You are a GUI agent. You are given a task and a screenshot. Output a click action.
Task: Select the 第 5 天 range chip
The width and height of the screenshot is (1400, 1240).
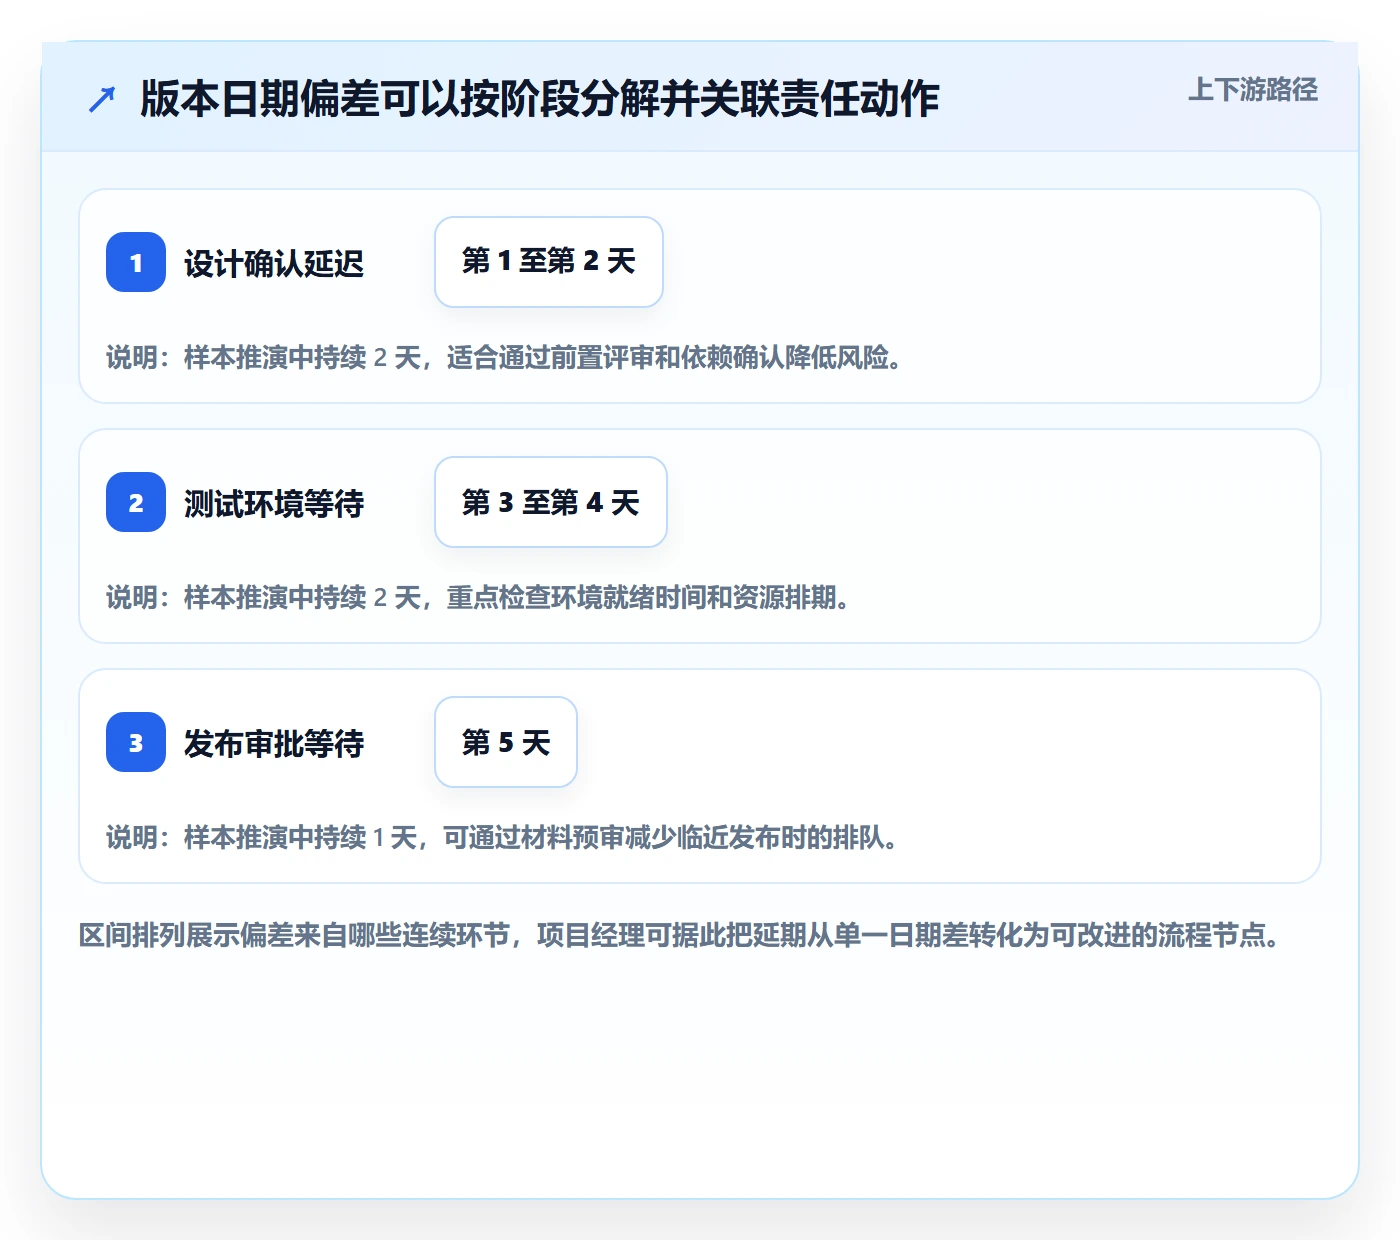[506, 742]
